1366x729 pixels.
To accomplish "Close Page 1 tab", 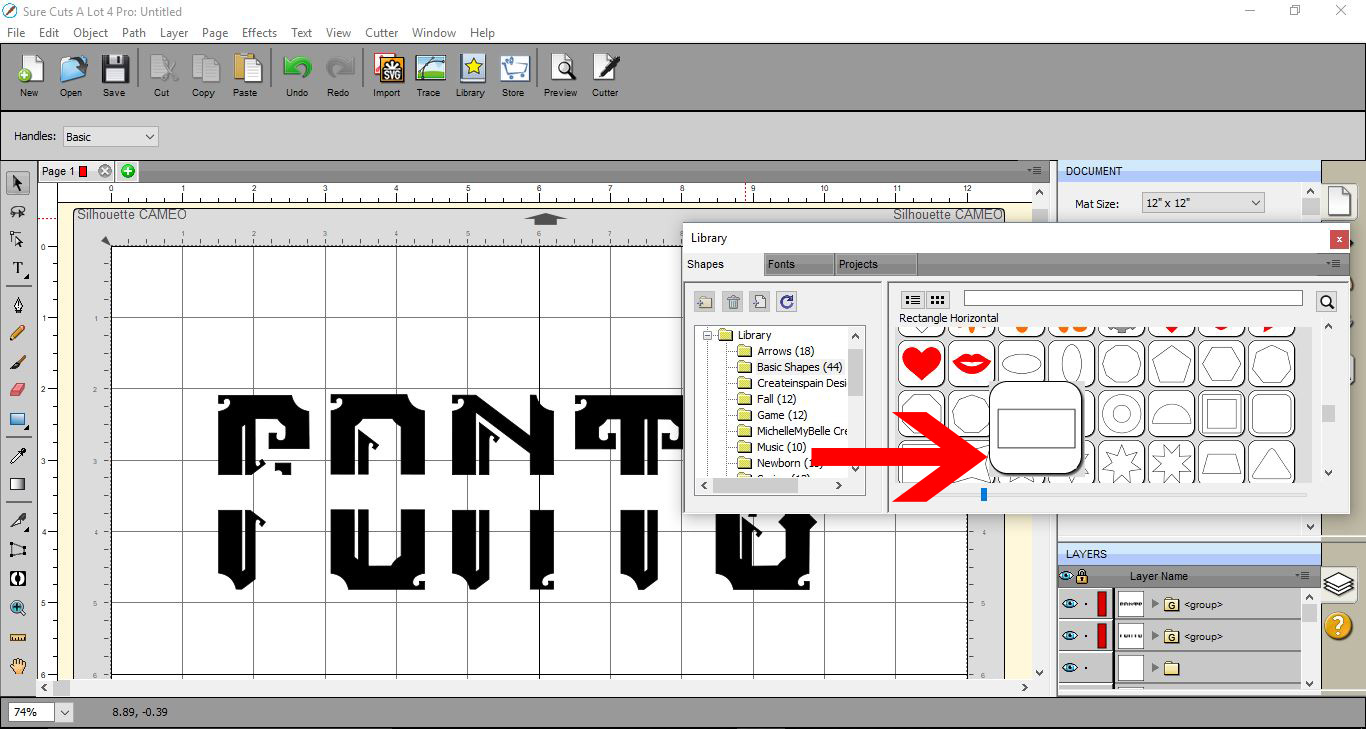I will pos(105,171).
